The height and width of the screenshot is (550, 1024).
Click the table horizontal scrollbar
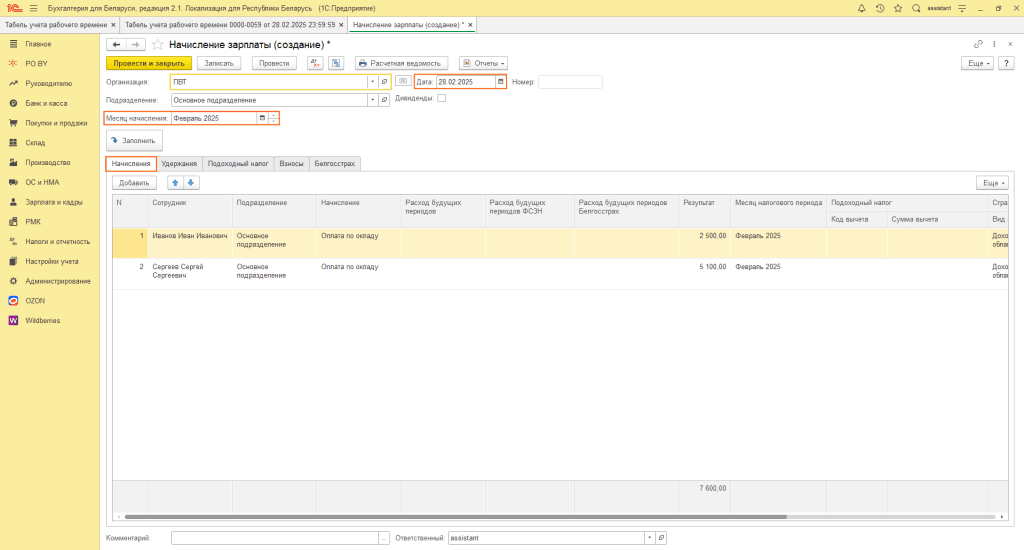tap(455, 517)
